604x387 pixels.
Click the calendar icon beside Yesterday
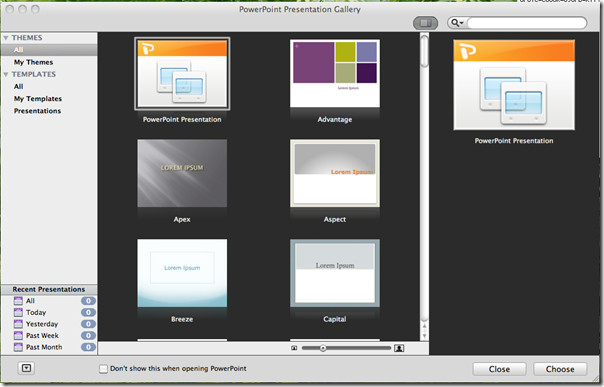point(18,324)
